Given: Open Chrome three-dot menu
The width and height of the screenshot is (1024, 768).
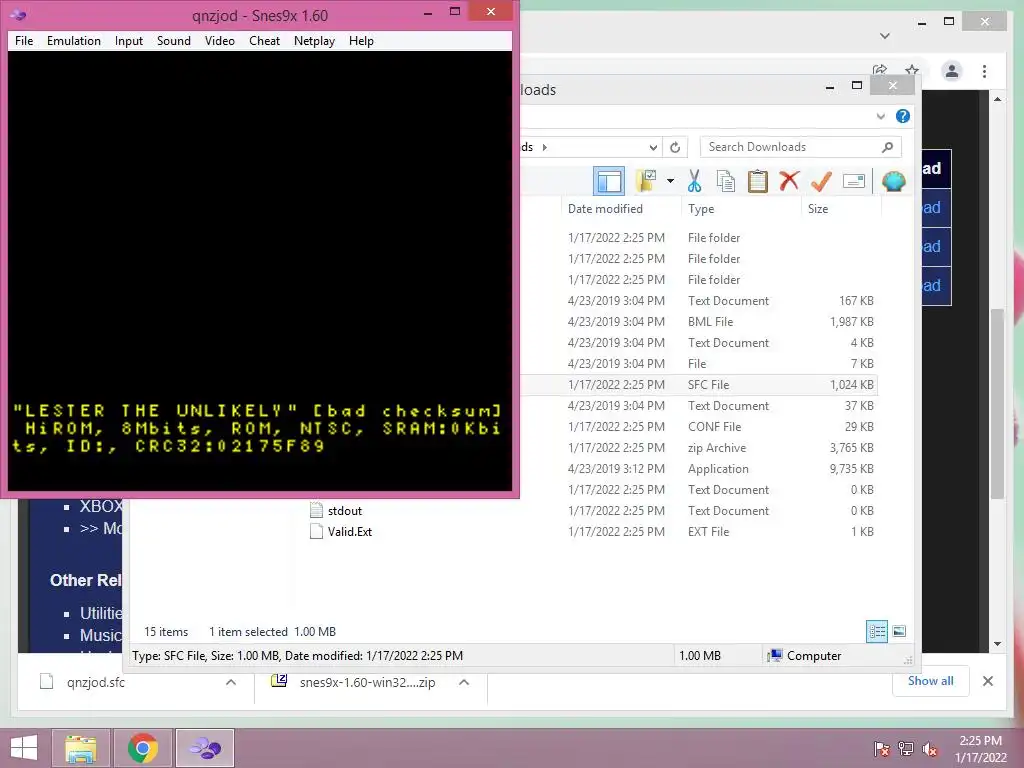Looking at the screenshot, I should pos(984,71).
